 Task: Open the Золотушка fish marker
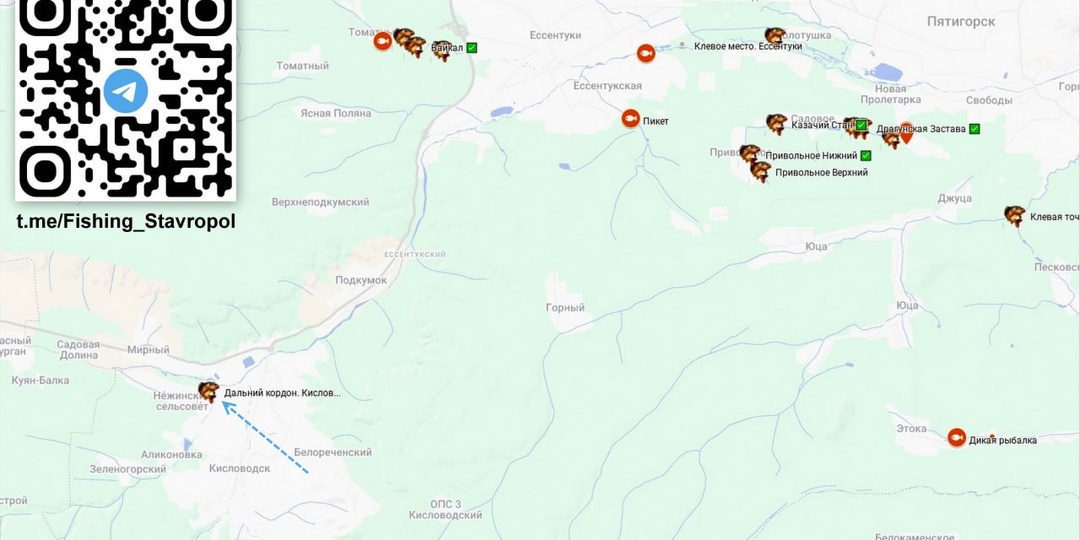[x=775, y=37]
